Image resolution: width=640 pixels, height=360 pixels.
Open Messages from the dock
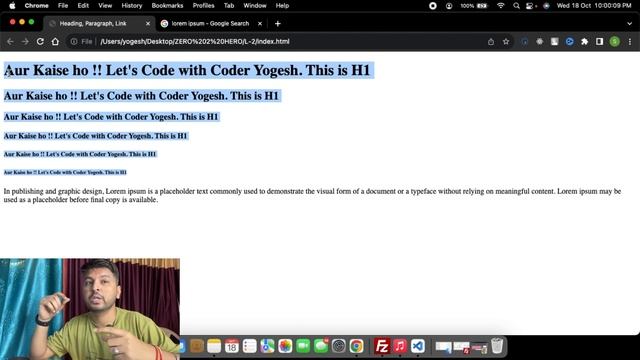321,346
